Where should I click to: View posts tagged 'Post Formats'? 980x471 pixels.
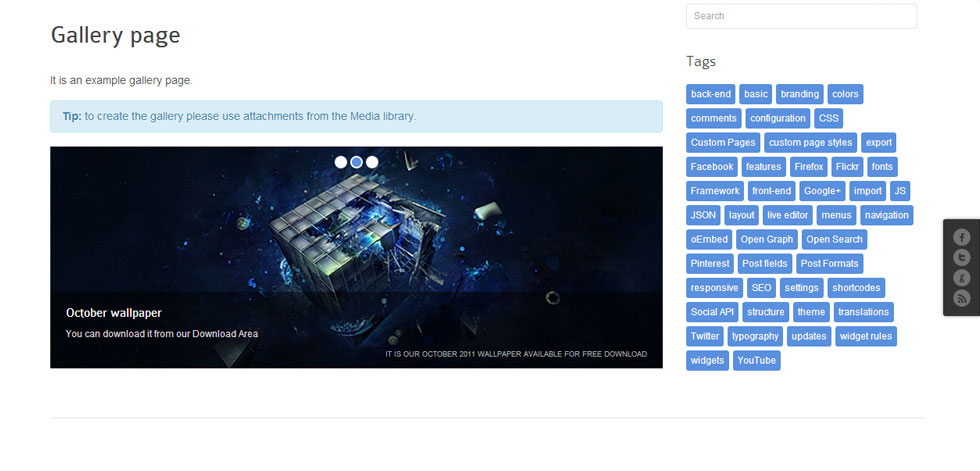[x=829, y=264]
